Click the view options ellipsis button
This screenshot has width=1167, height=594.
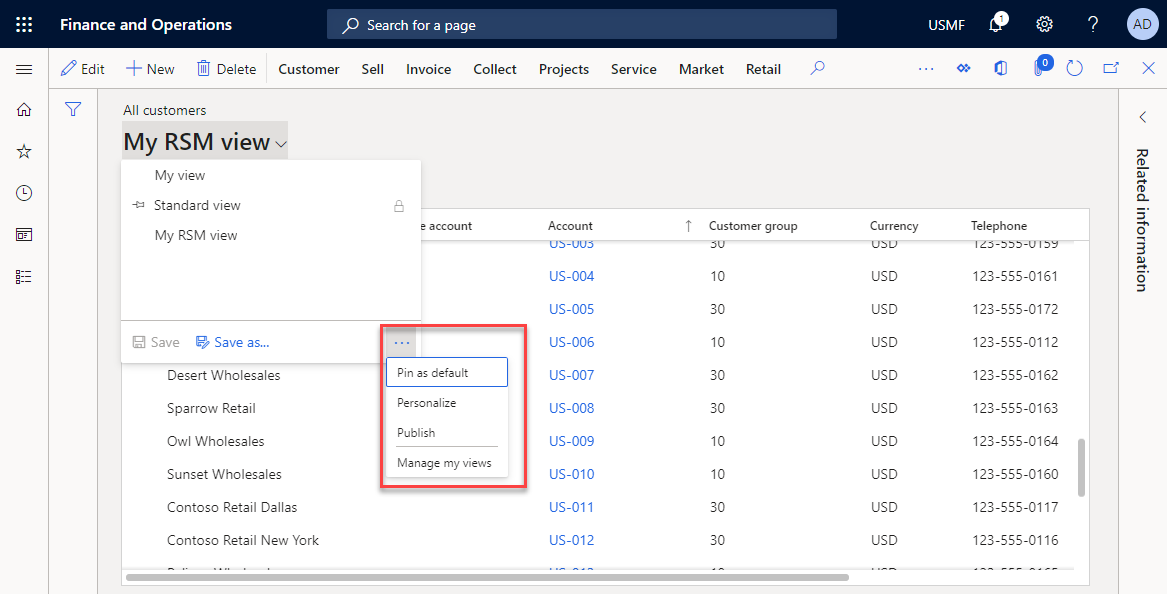pos(401,342)
